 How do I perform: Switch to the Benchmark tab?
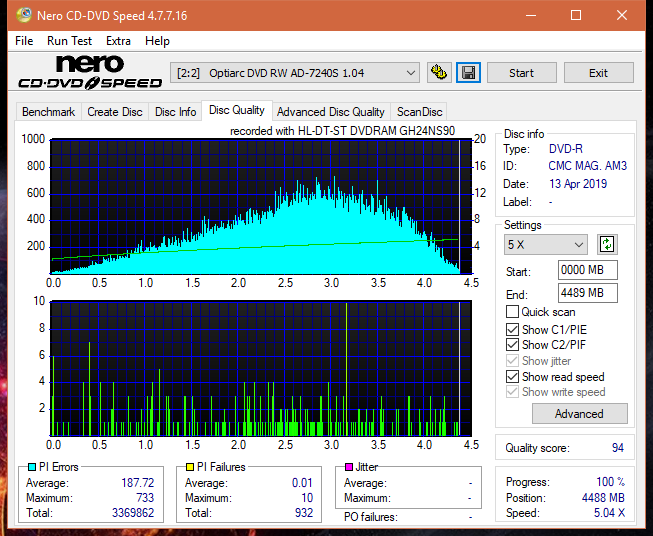click(49, 112)
